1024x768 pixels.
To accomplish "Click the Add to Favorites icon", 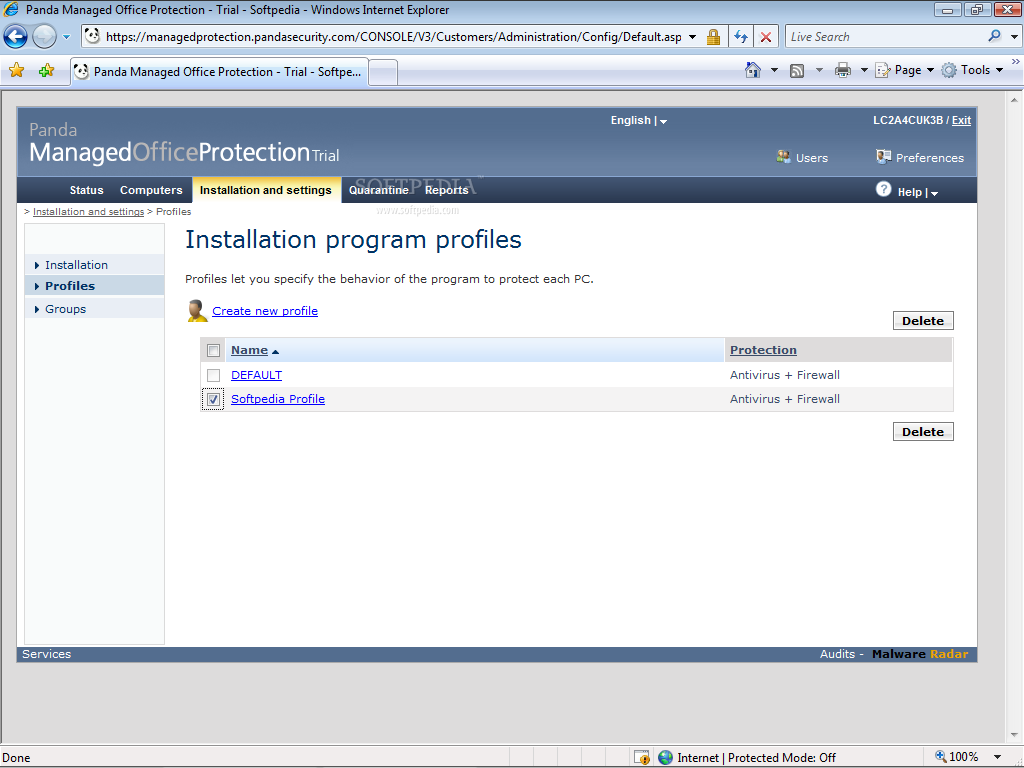I will (46, 71).
